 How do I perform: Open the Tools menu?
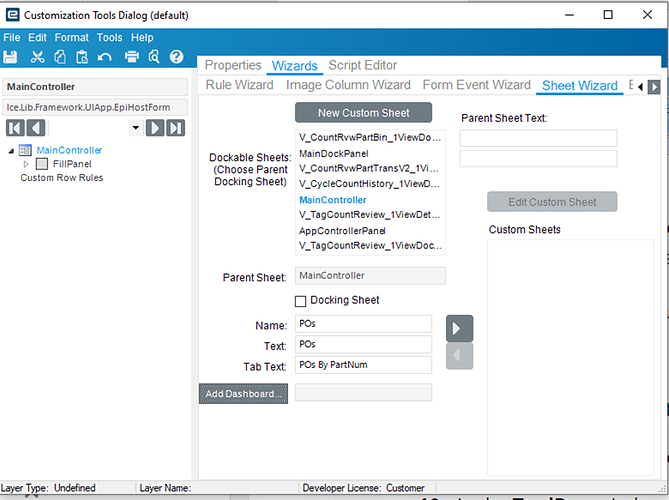110,38
